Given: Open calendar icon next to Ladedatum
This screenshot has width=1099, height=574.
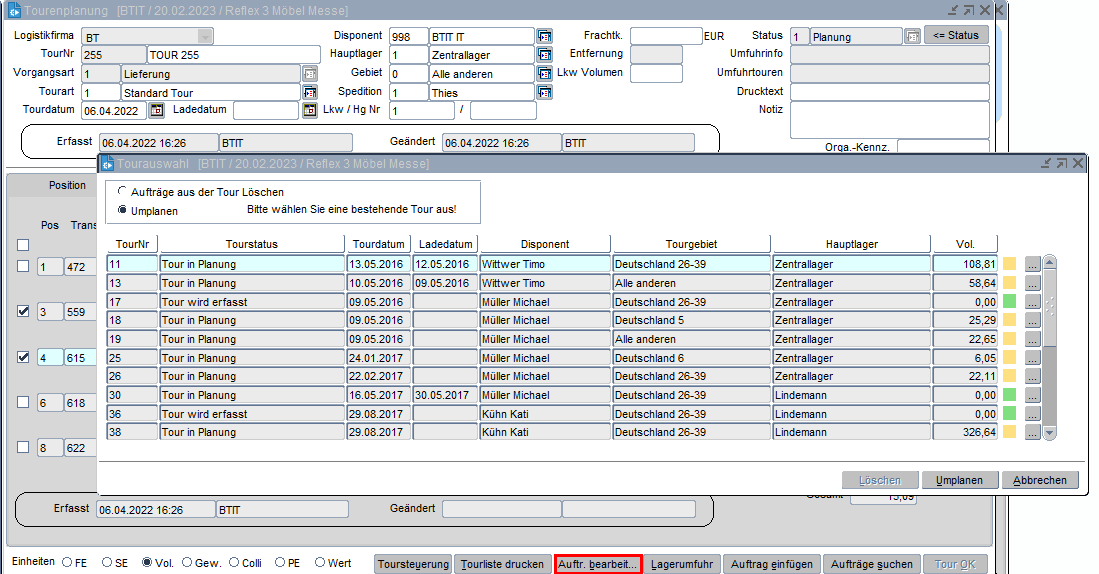Looking at the screenshot, I should [x=309, y=110].
